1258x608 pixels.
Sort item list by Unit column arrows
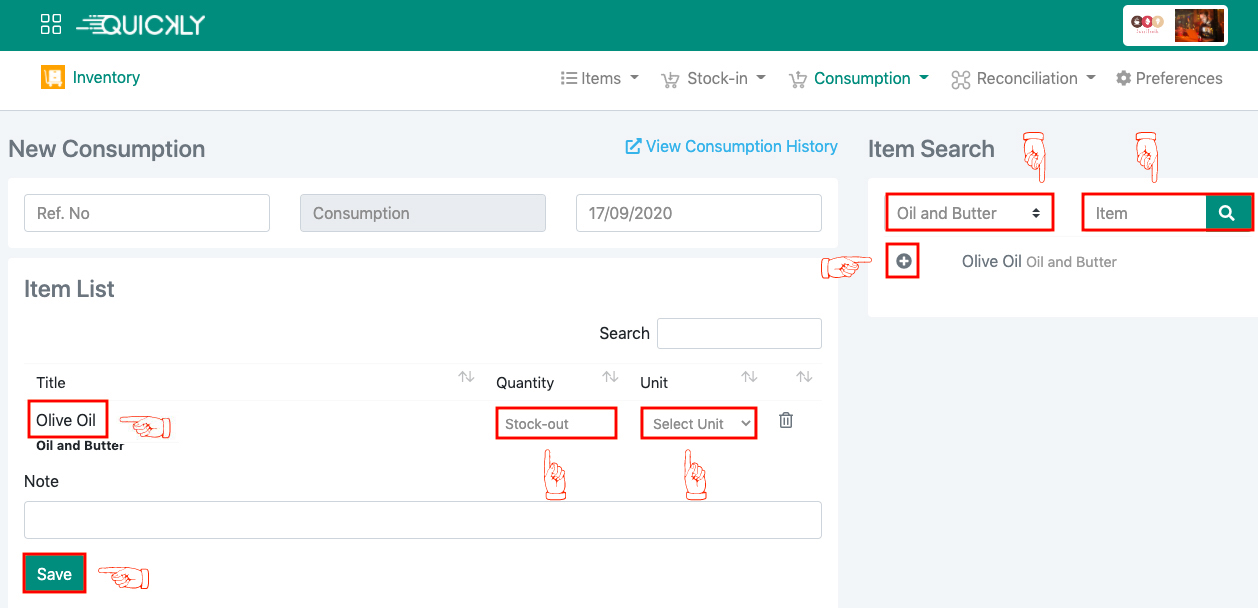[749, 377]
